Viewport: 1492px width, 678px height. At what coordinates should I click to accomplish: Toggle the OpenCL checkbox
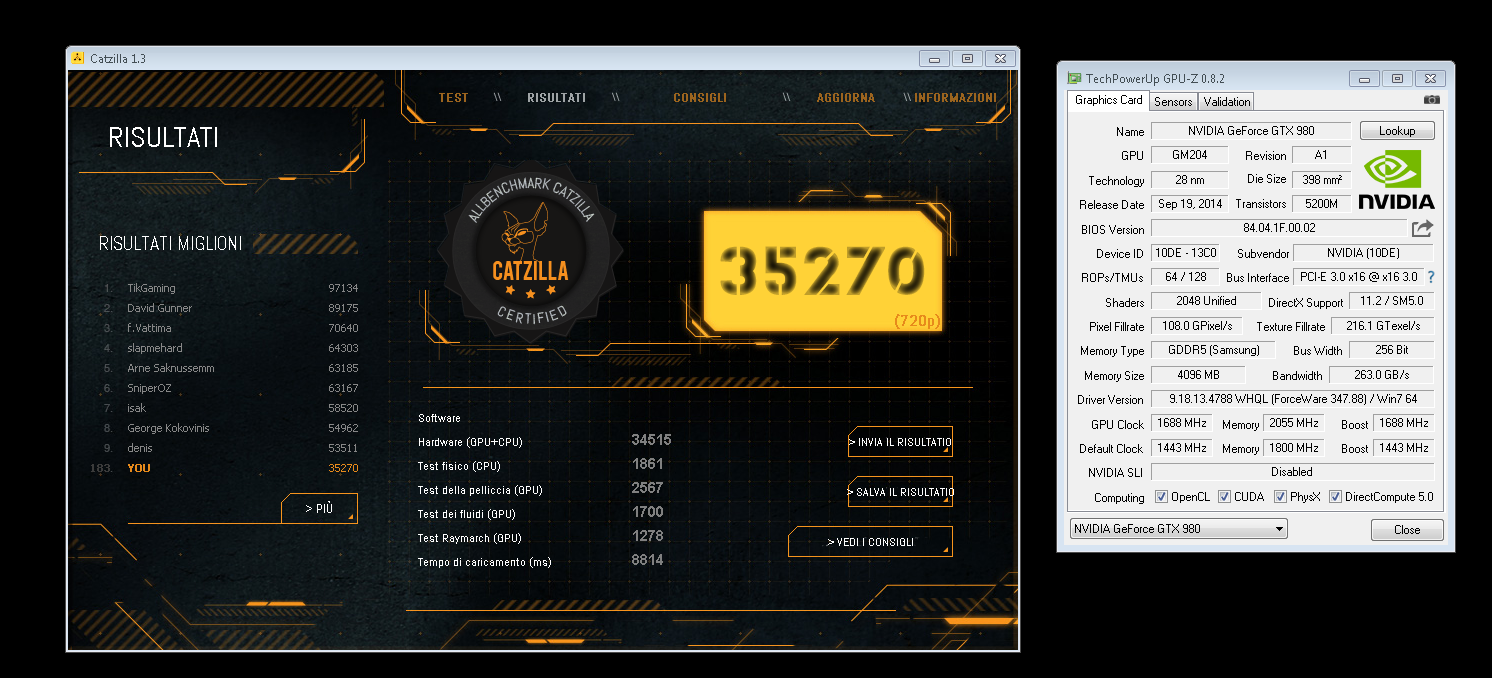coord(1161,497)
